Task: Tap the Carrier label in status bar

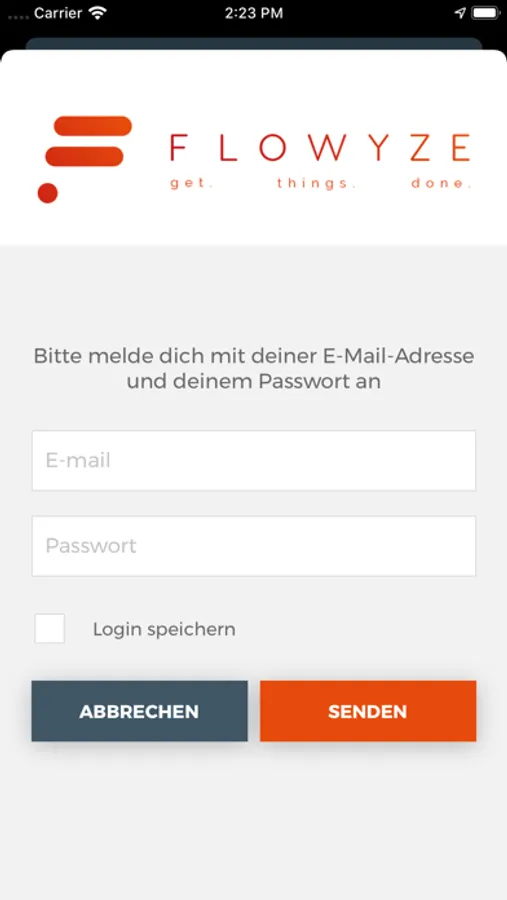Action: (x=58, y=13)
